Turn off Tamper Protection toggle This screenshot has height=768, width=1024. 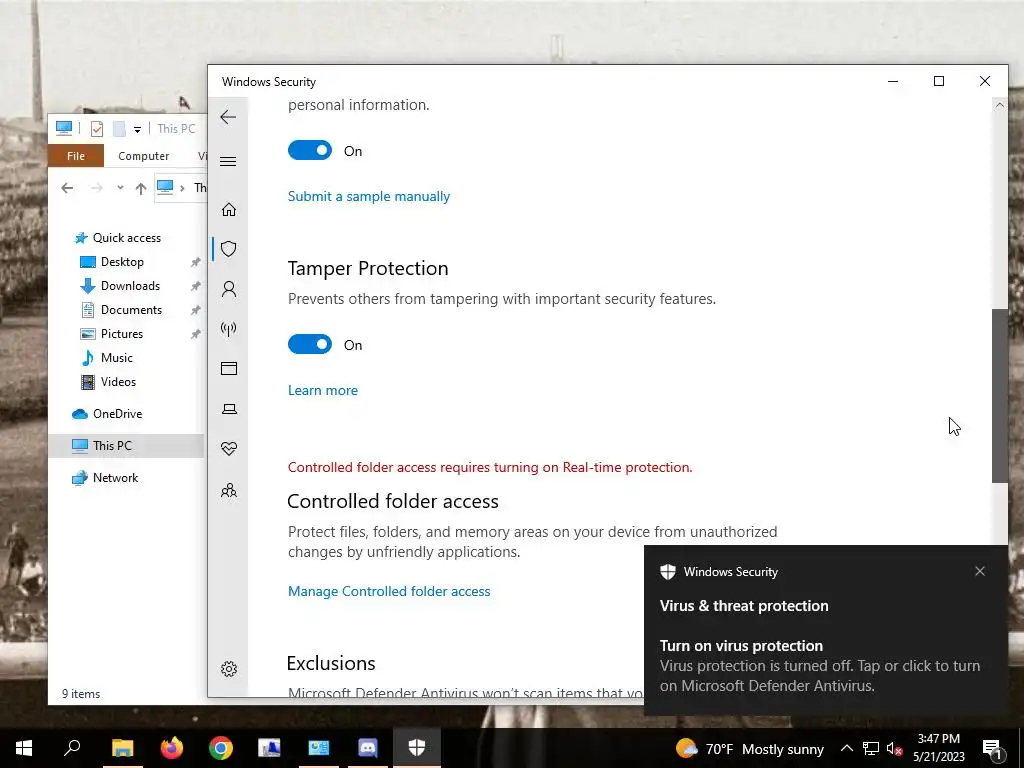pyautogui.click(x=310, y=344)
